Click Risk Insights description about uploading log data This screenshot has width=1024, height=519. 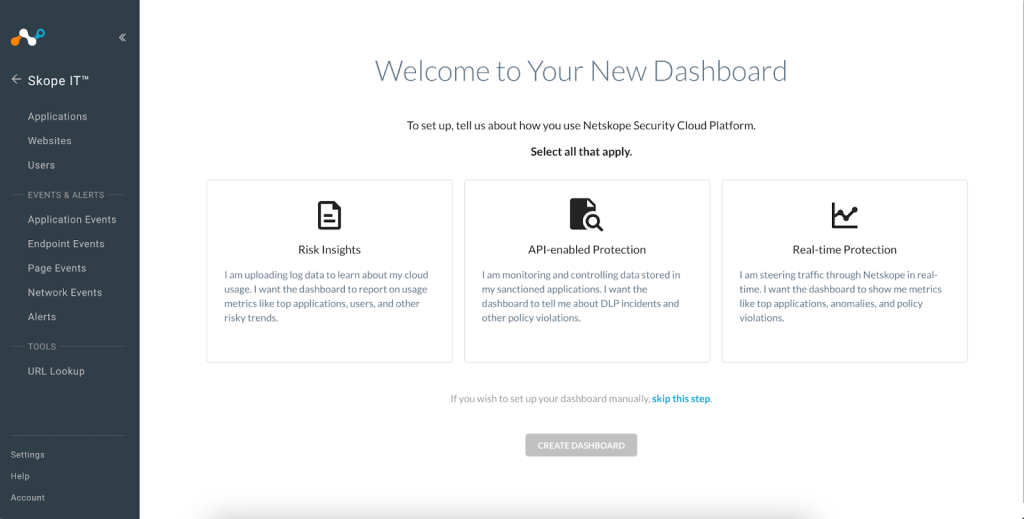tap(327, 296)
